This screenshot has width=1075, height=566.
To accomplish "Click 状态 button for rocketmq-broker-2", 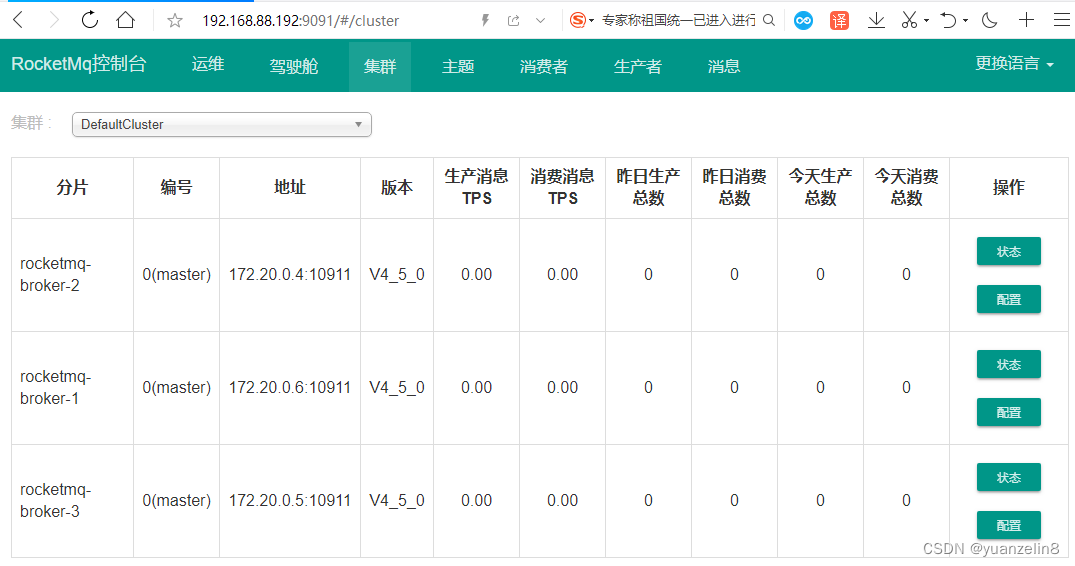I will click(x=1008, y=252).
